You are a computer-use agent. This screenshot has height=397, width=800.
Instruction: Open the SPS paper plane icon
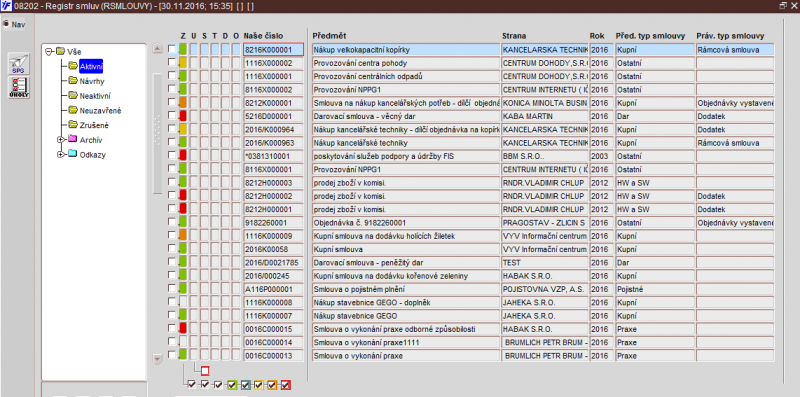point(18,64)
